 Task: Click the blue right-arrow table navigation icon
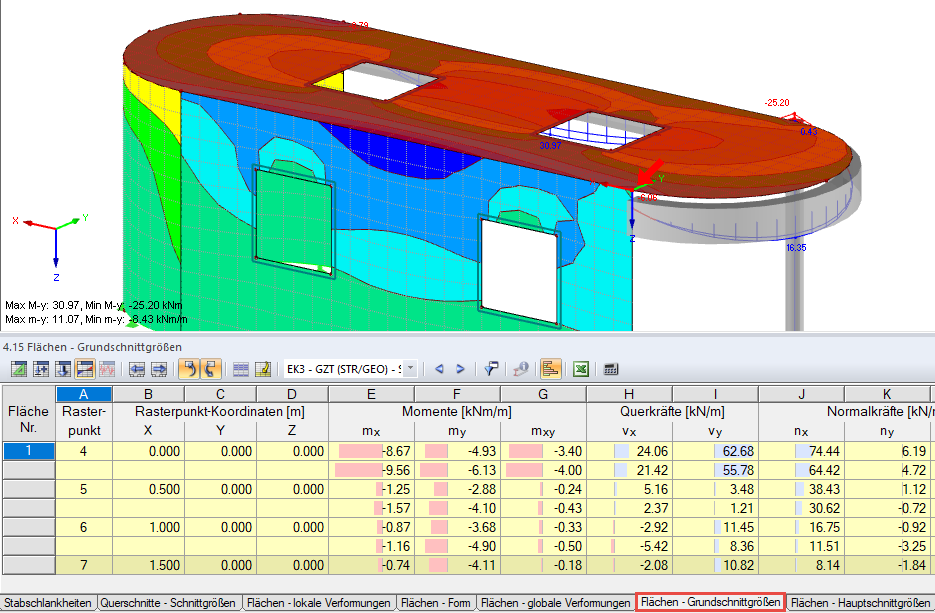(157, 368)
